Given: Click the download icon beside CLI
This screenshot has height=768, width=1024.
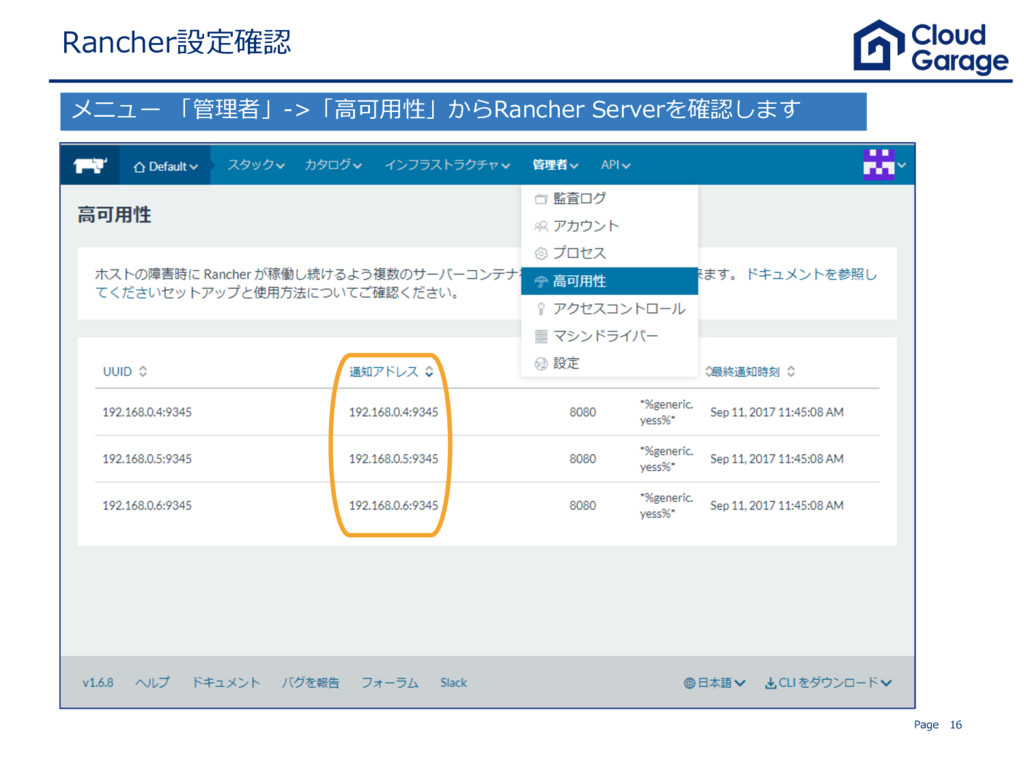Looking at the screenshot, I should [x=771, y=684].
